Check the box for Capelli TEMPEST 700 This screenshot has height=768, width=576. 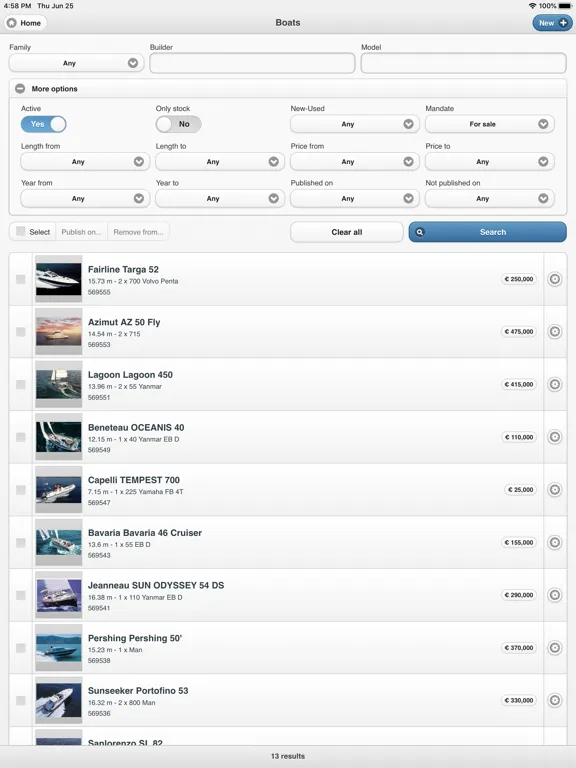pos(21,490)
